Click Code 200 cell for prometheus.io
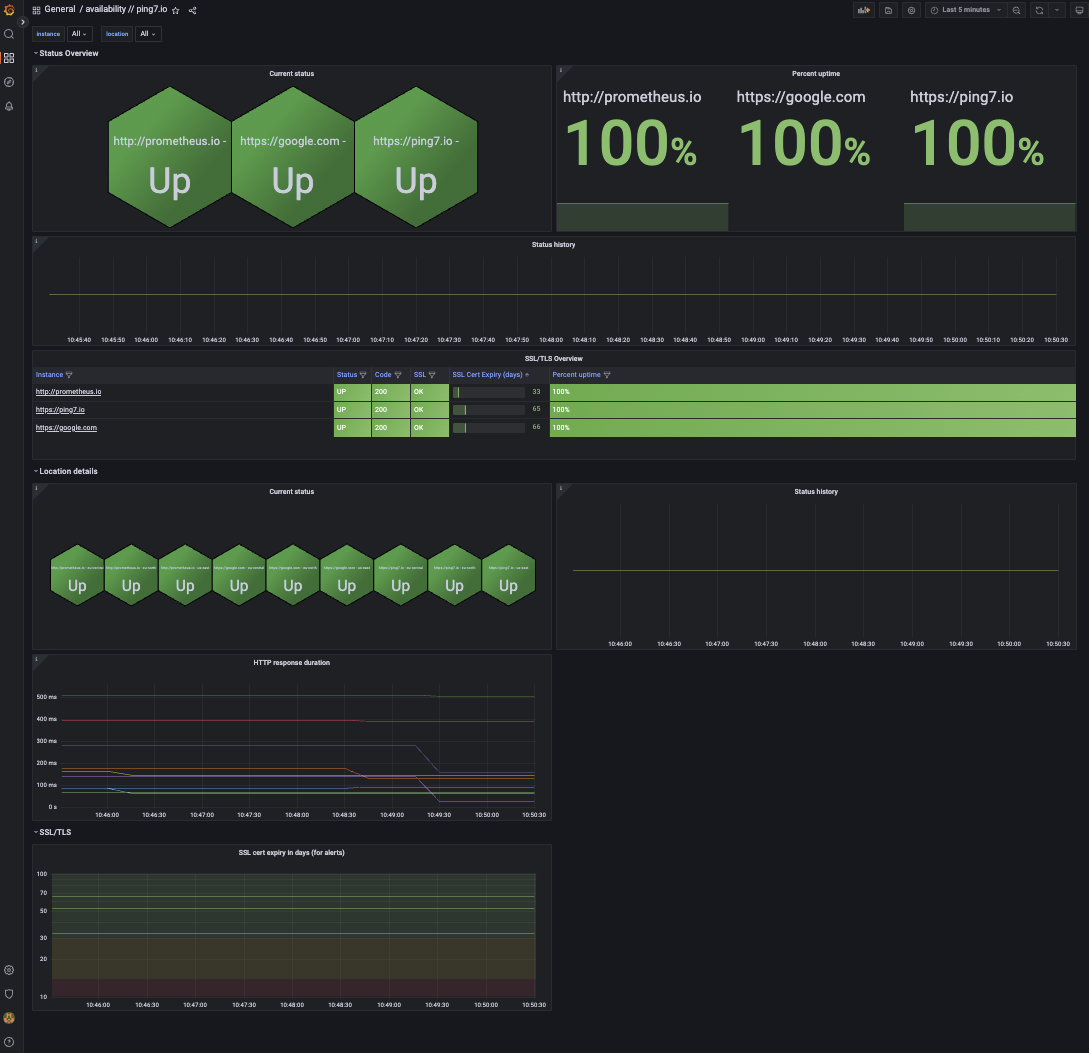This screenshot has height=1053, width=1089. point(390,392)
